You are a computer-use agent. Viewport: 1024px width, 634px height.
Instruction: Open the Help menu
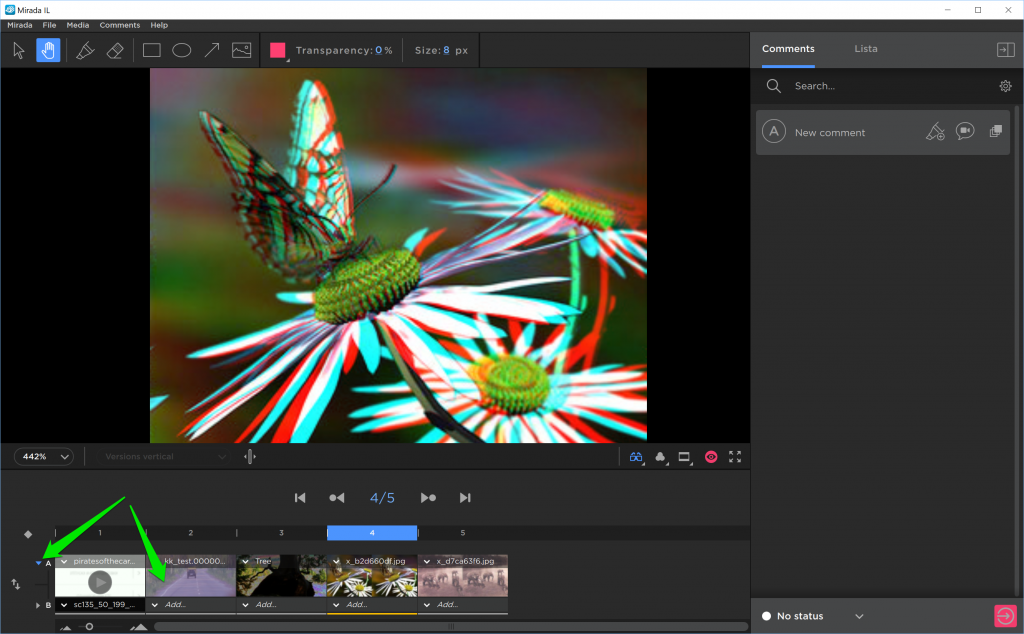pyautogui.click(x=159, y=25)
